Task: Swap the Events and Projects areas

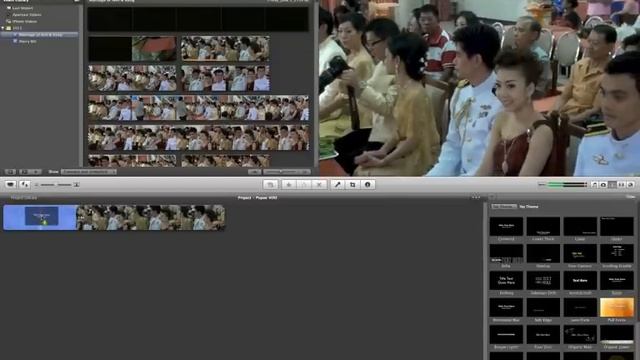Action: [x=24, y=184]
